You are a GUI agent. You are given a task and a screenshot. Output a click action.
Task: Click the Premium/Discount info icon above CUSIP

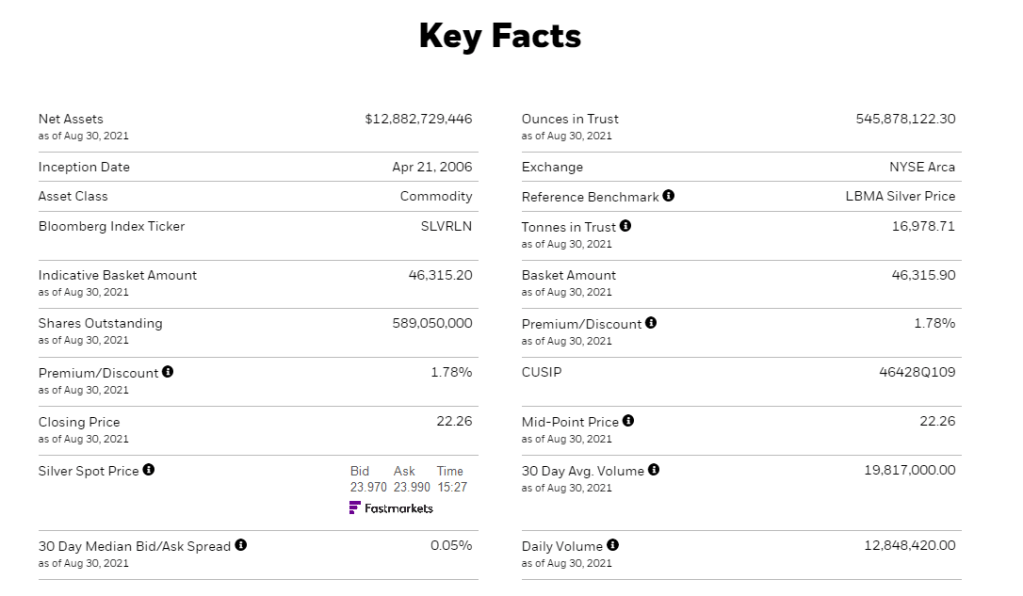tap(651, 323)
